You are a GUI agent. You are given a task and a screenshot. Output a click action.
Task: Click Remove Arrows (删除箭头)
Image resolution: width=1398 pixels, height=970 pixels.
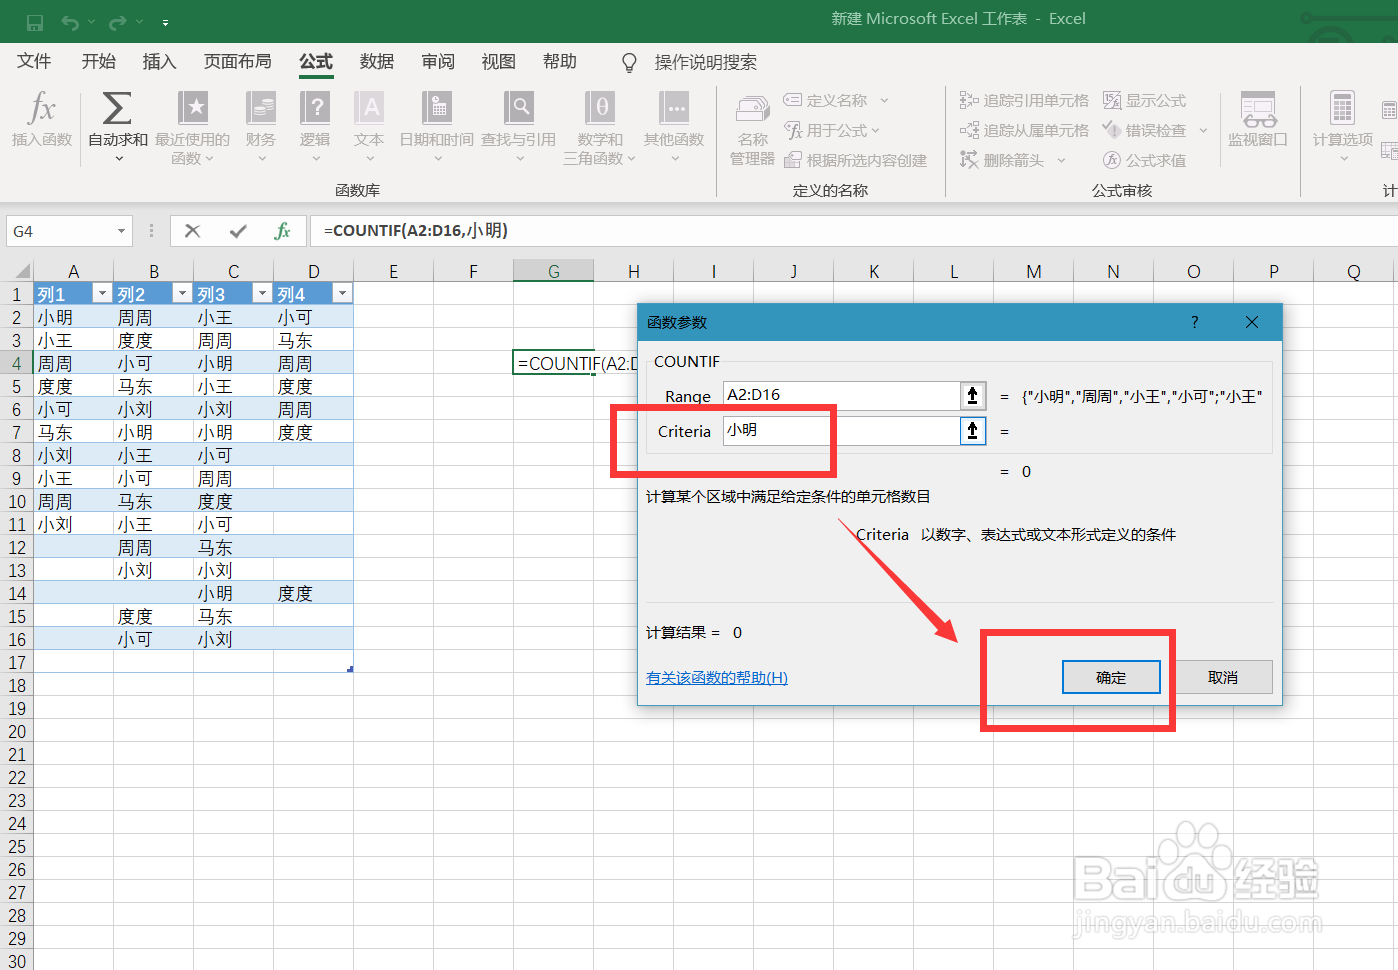click(1003, 160)
